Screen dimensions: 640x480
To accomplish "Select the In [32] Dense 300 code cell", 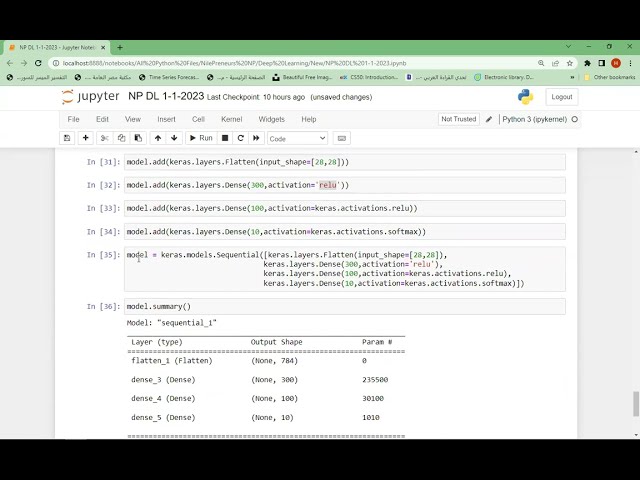I will point(345,185).
